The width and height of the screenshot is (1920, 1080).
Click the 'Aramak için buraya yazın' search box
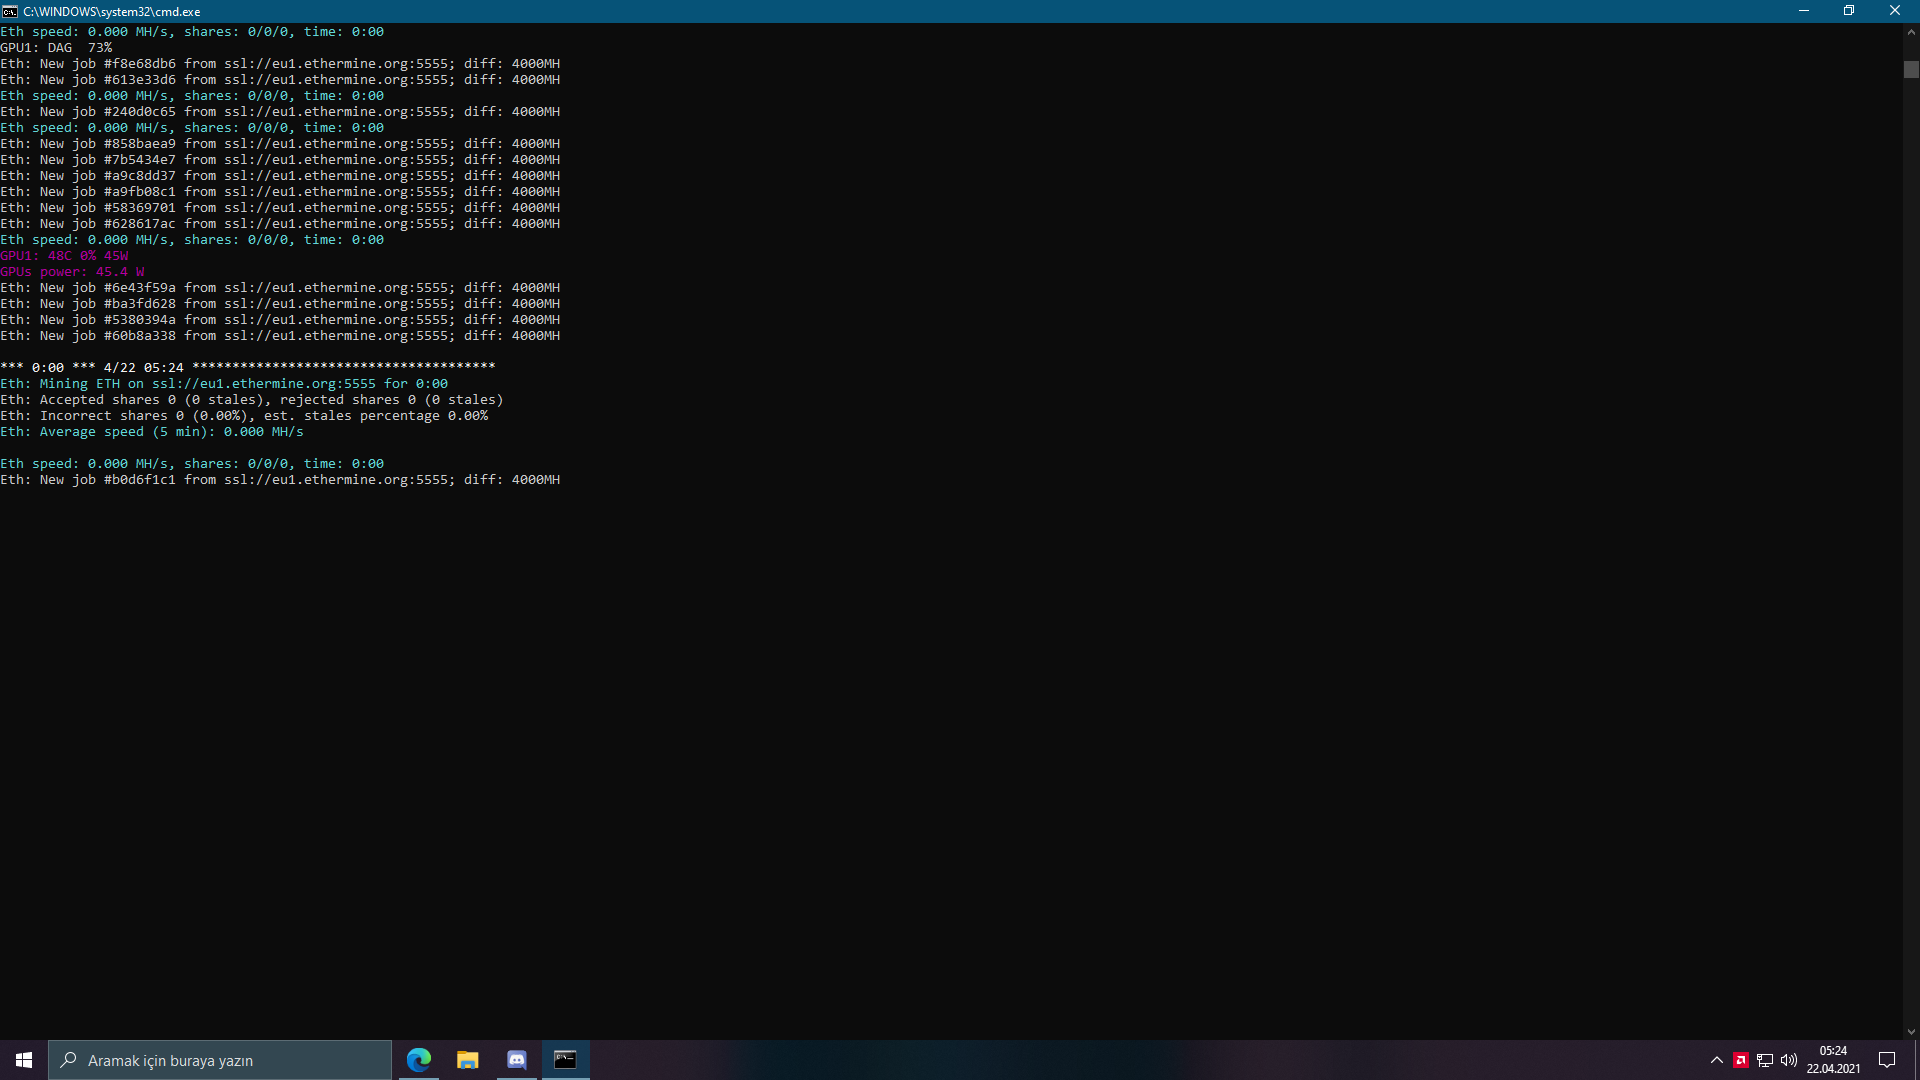click(220, 1060)
